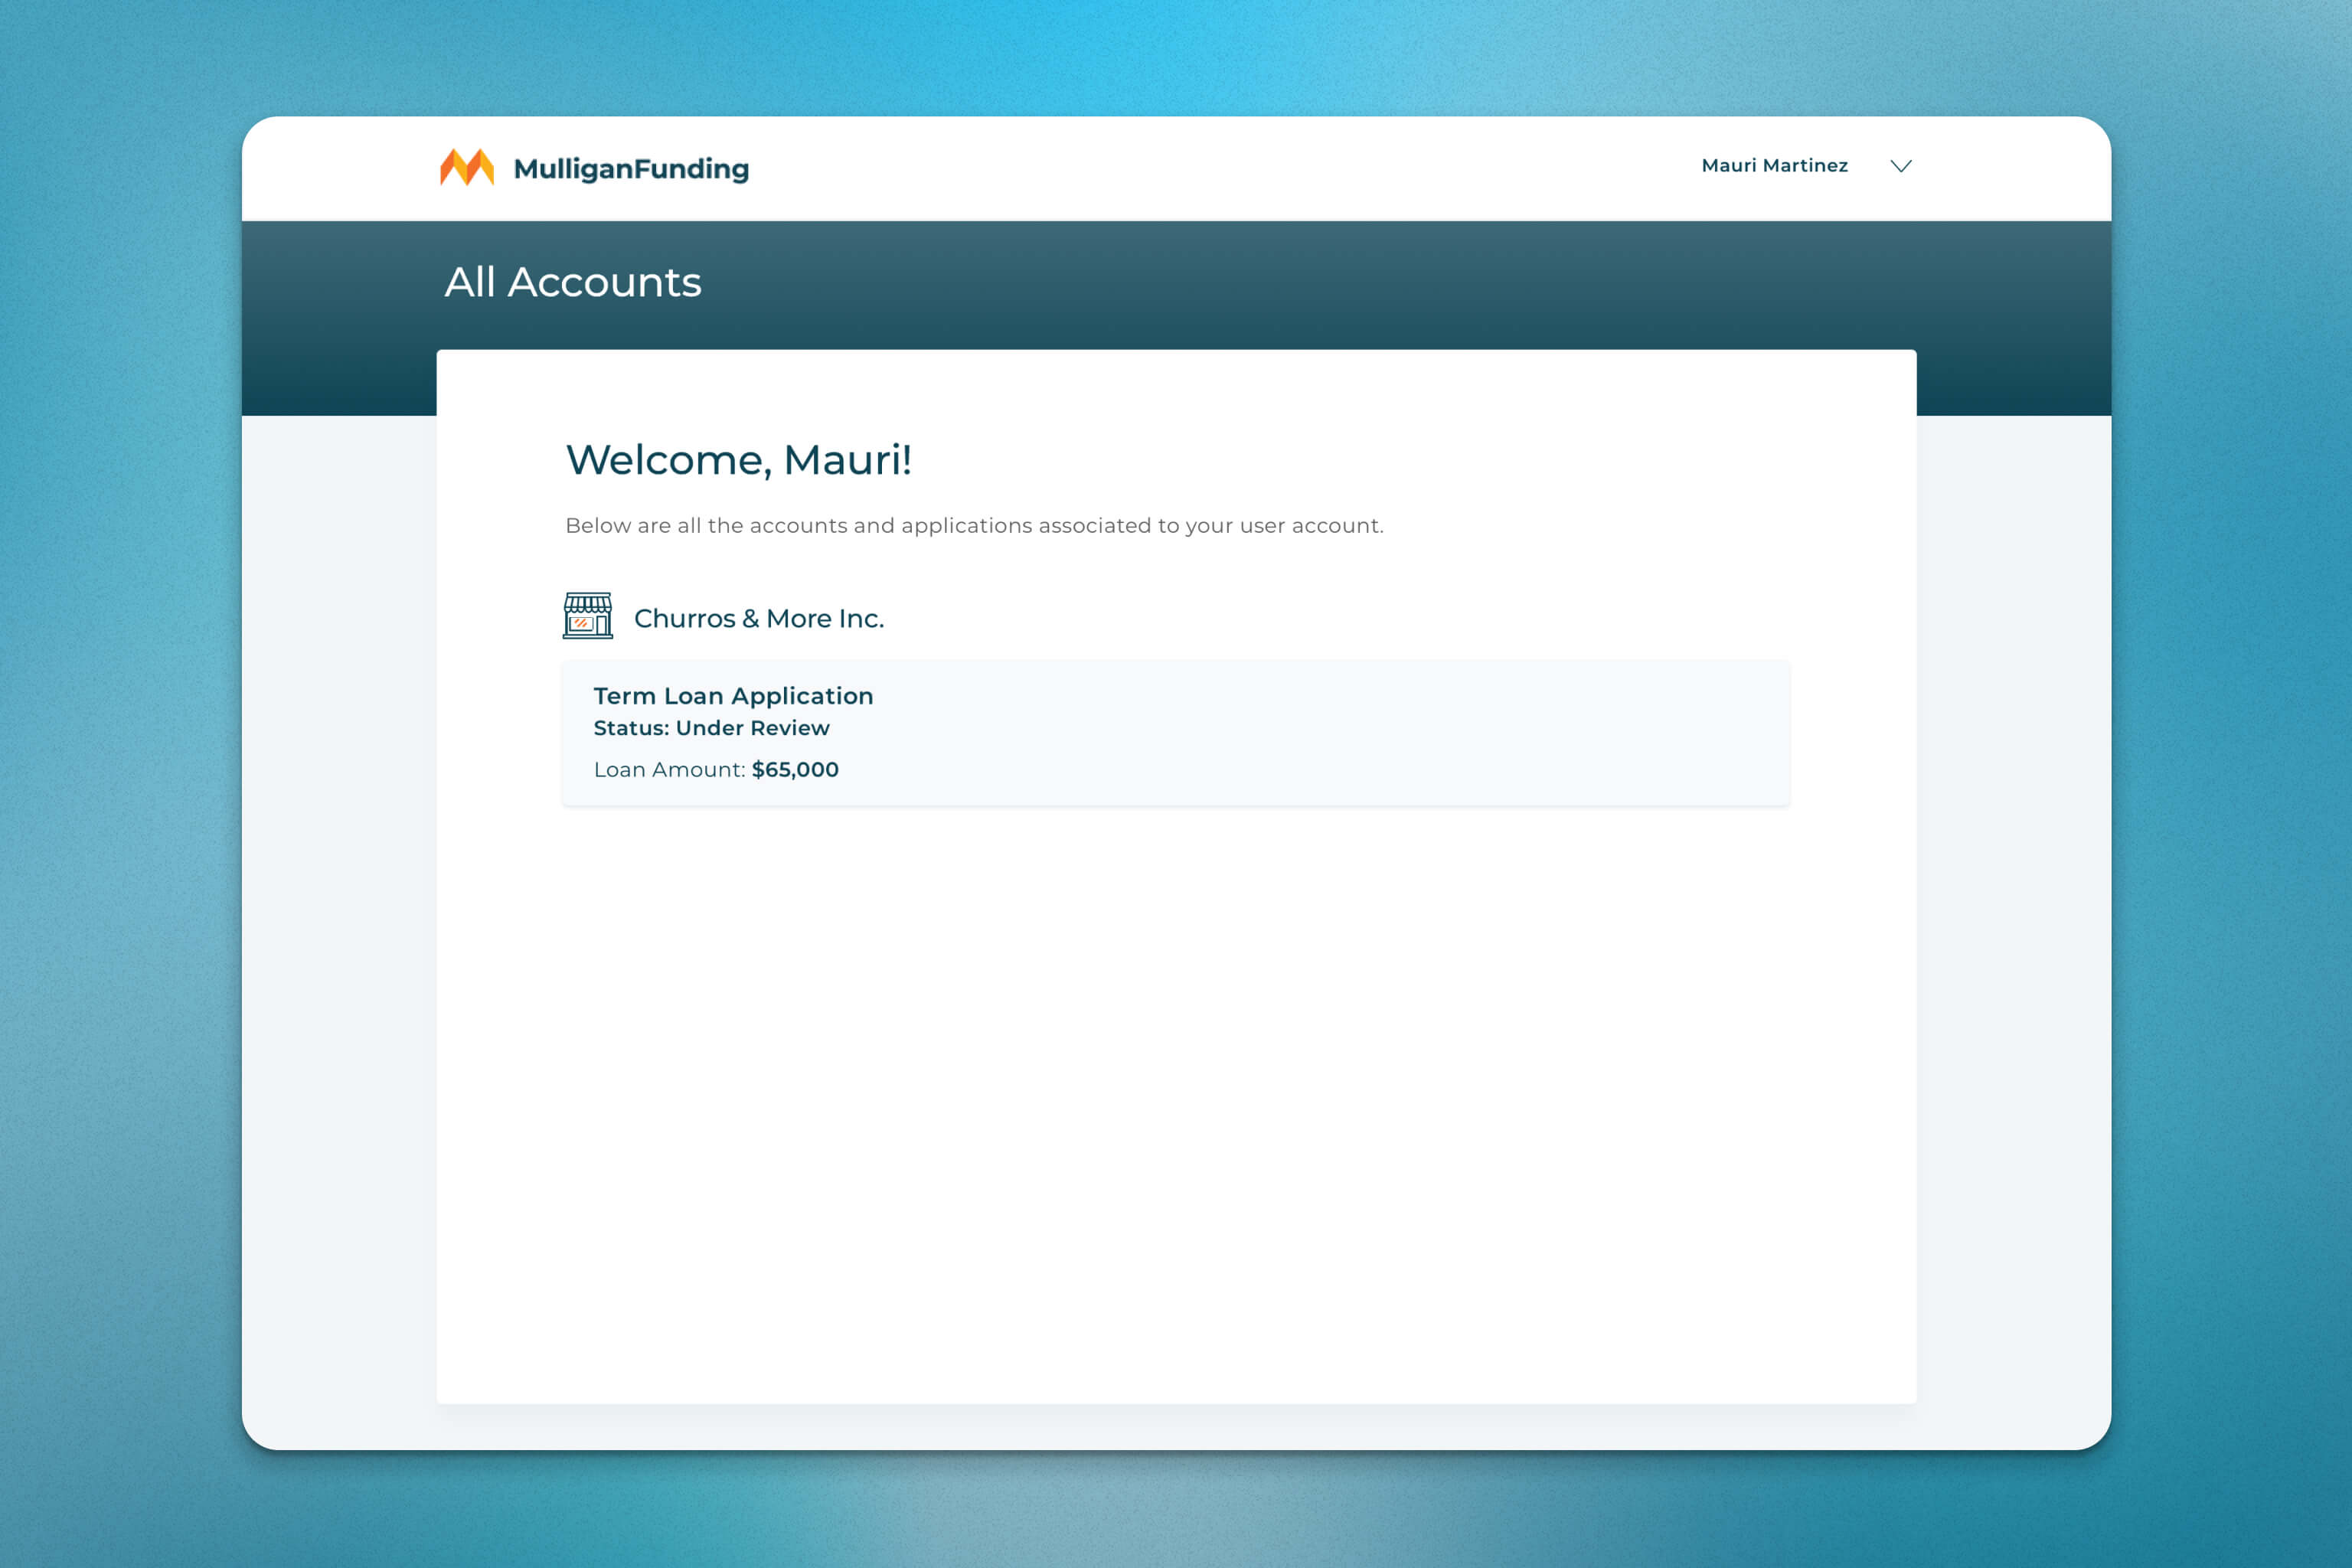
Task: Click the Mauri Martinez user name
Action: coord(1774,166)
